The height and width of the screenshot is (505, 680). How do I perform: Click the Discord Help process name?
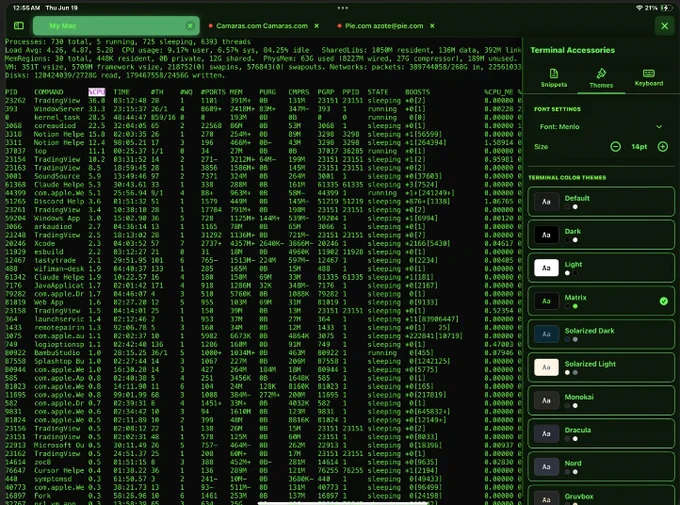tap(59, 201)
